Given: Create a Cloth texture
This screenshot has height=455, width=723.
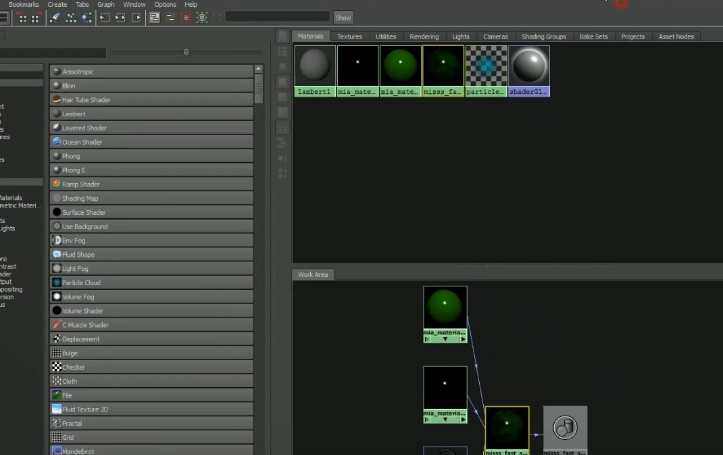Looking at the screenshot, I should 152,381.
